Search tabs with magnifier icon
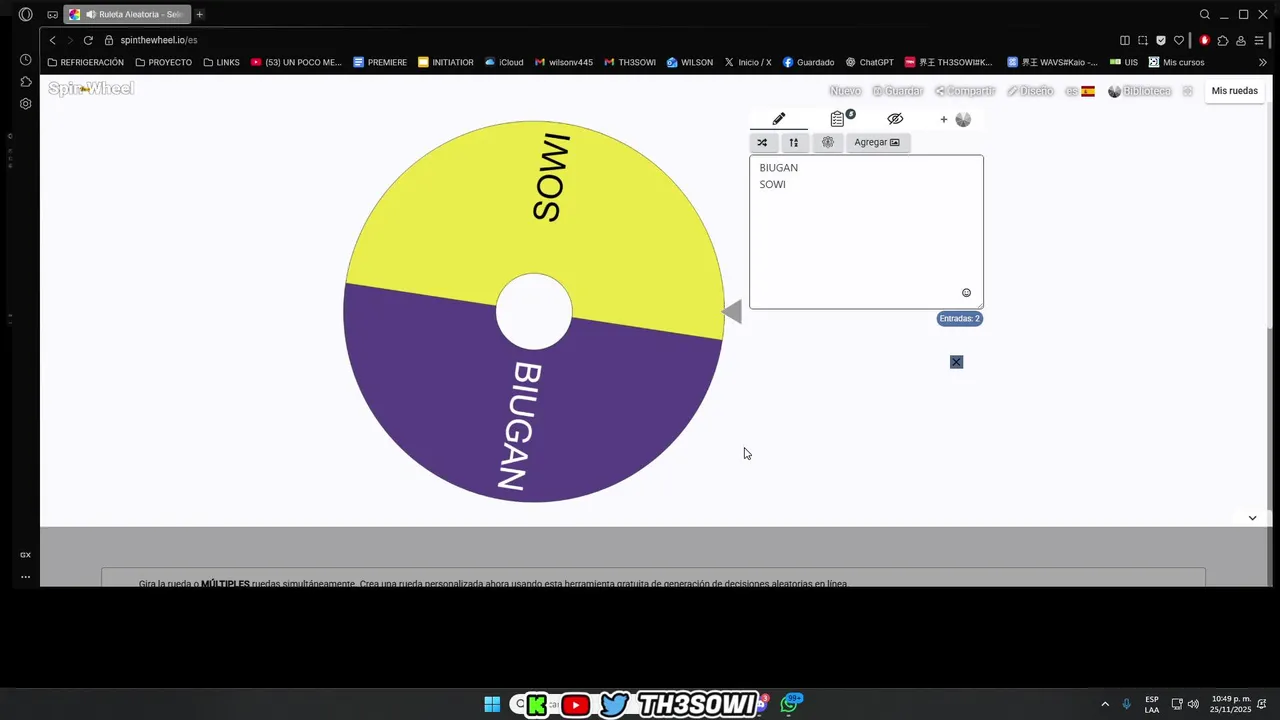 click(x=1205, y=14)
